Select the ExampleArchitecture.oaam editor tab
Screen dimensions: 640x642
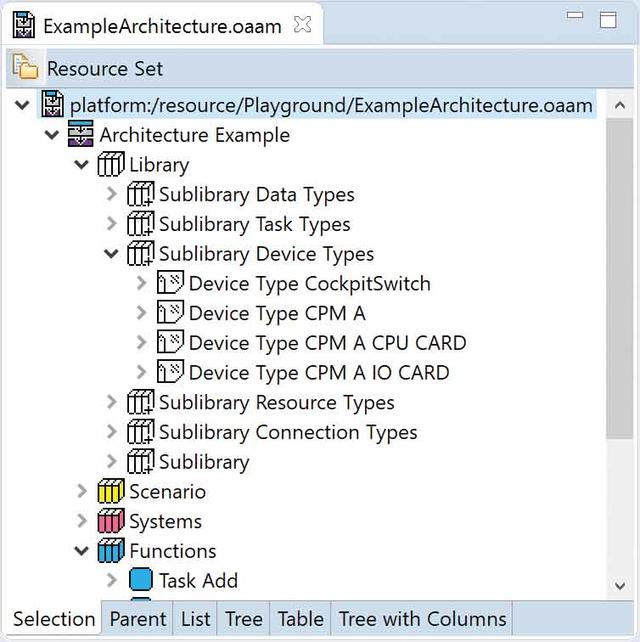tap(162, 26)
